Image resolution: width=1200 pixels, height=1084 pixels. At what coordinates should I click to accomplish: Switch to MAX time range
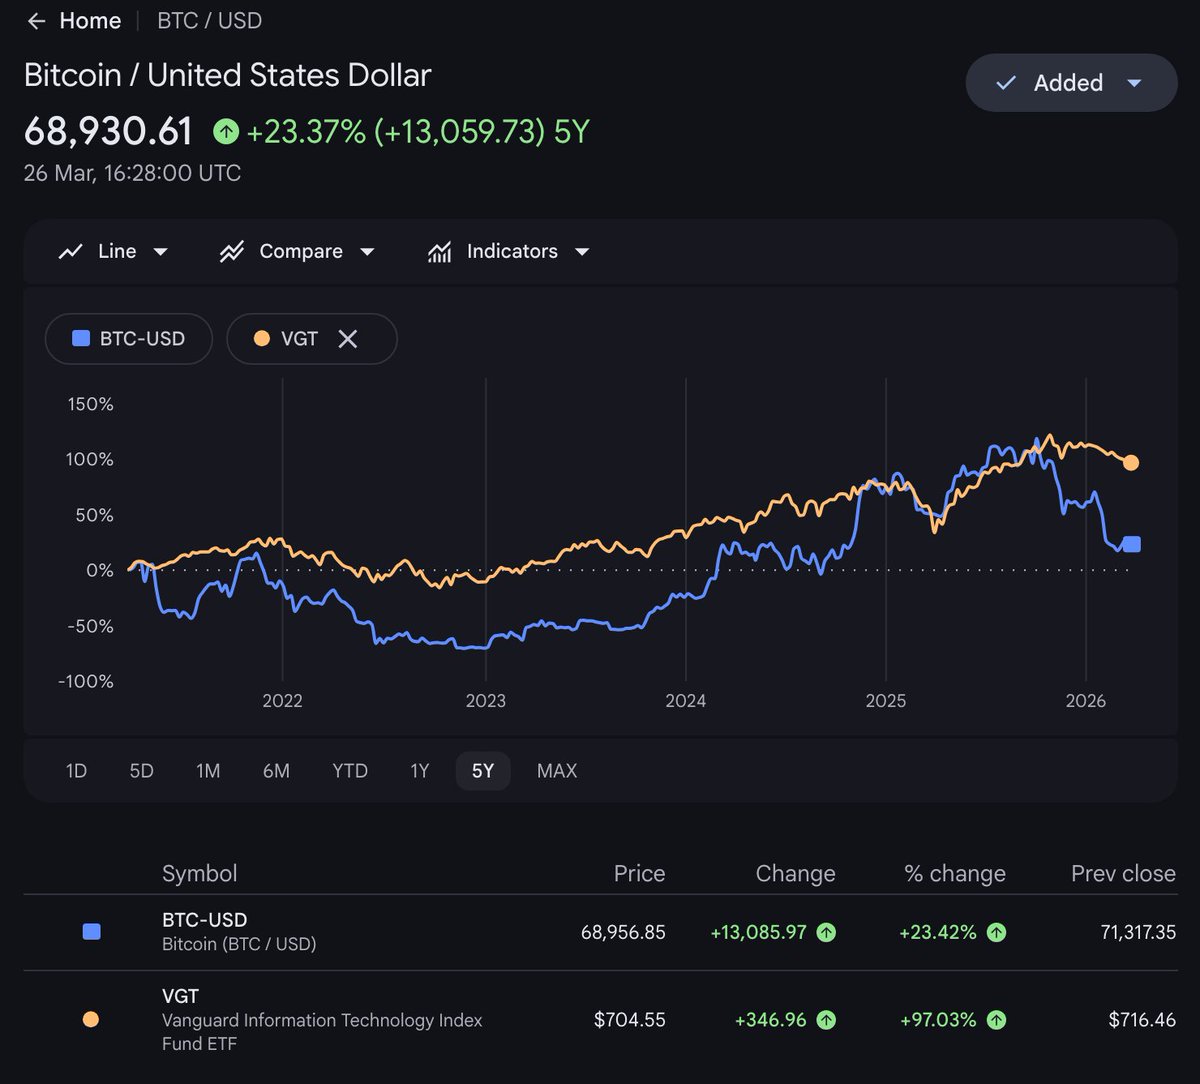557,771
